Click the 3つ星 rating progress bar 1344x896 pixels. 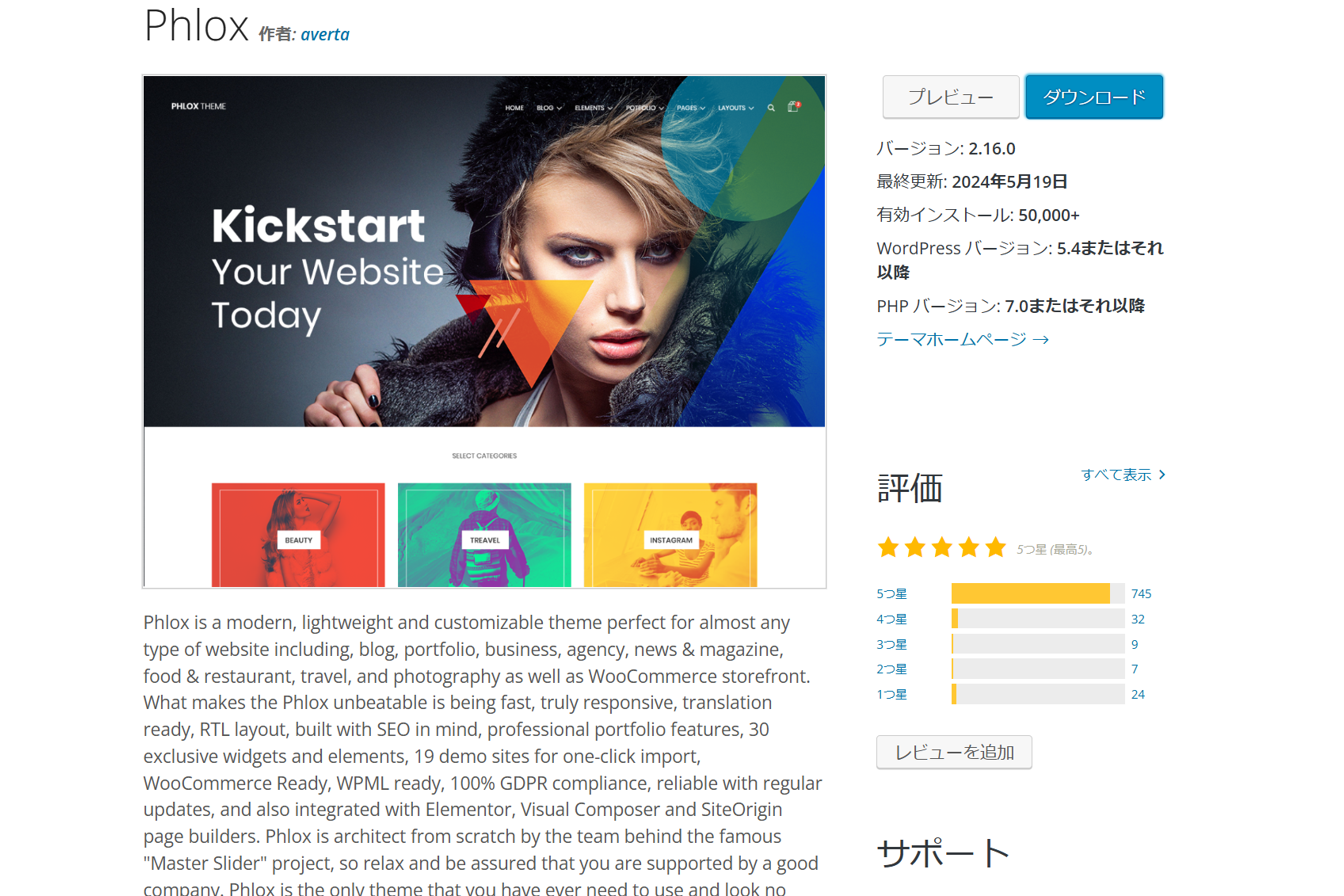coord(1038,644)
